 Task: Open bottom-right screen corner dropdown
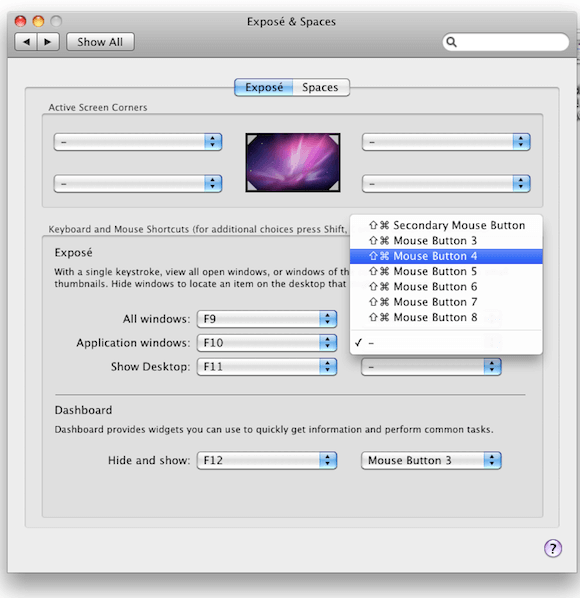(x=446, y=183)
